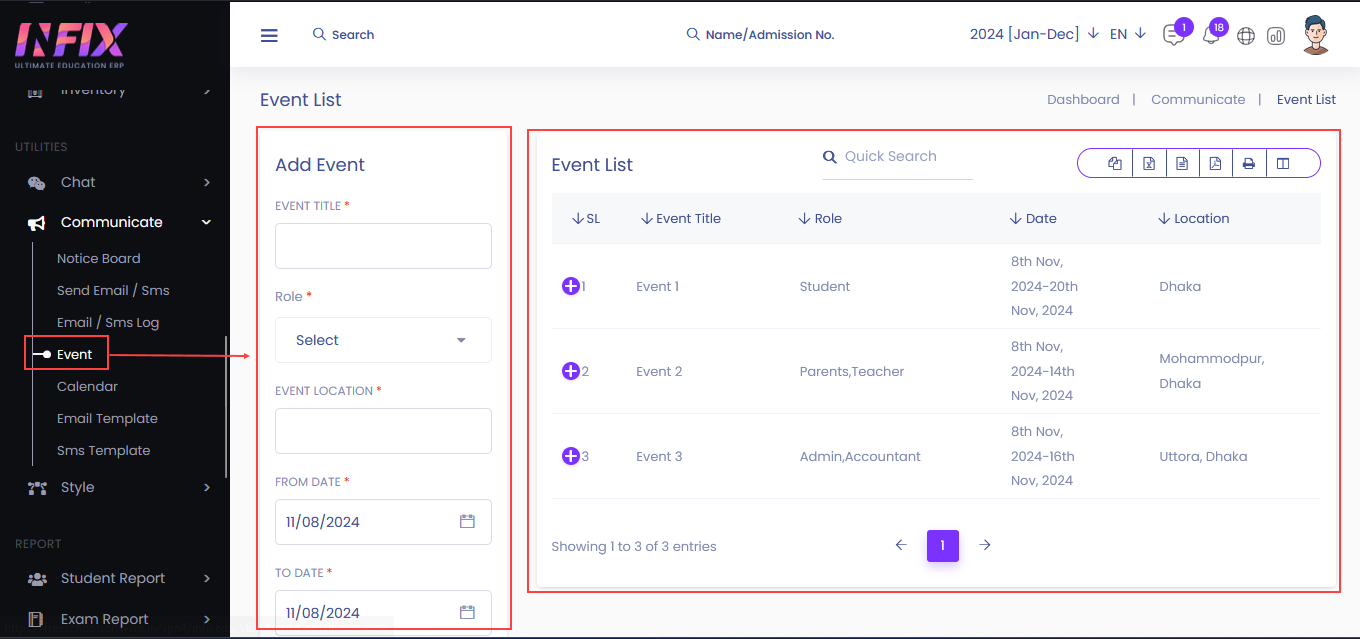This screenshot has width=1360, height=639.
Task: Open the bar chart reports icon
Action: tap(1276, 36)
